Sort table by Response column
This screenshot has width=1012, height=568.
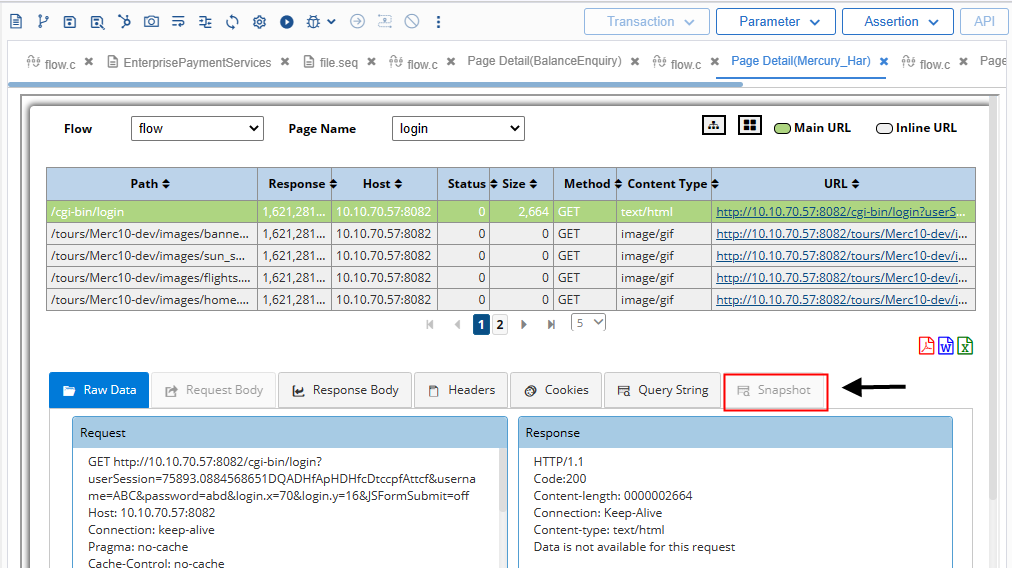333,184
